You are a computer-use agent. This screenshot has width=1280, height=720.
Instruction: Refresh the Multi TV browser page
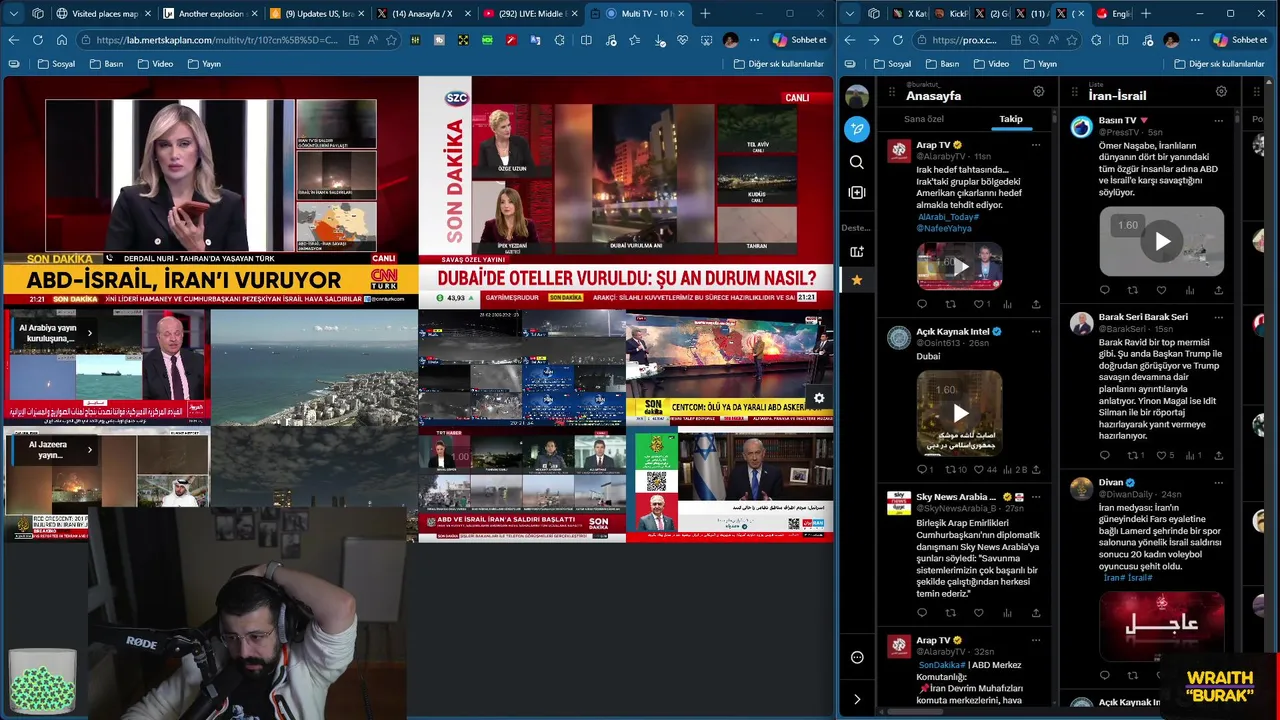[x=37, y=40]
